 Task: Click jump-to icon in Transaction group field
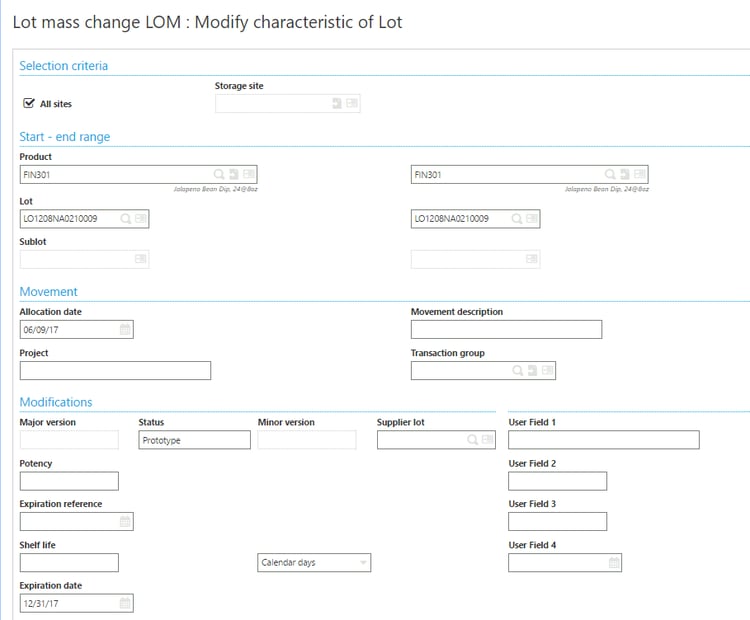tap(532, 370)
